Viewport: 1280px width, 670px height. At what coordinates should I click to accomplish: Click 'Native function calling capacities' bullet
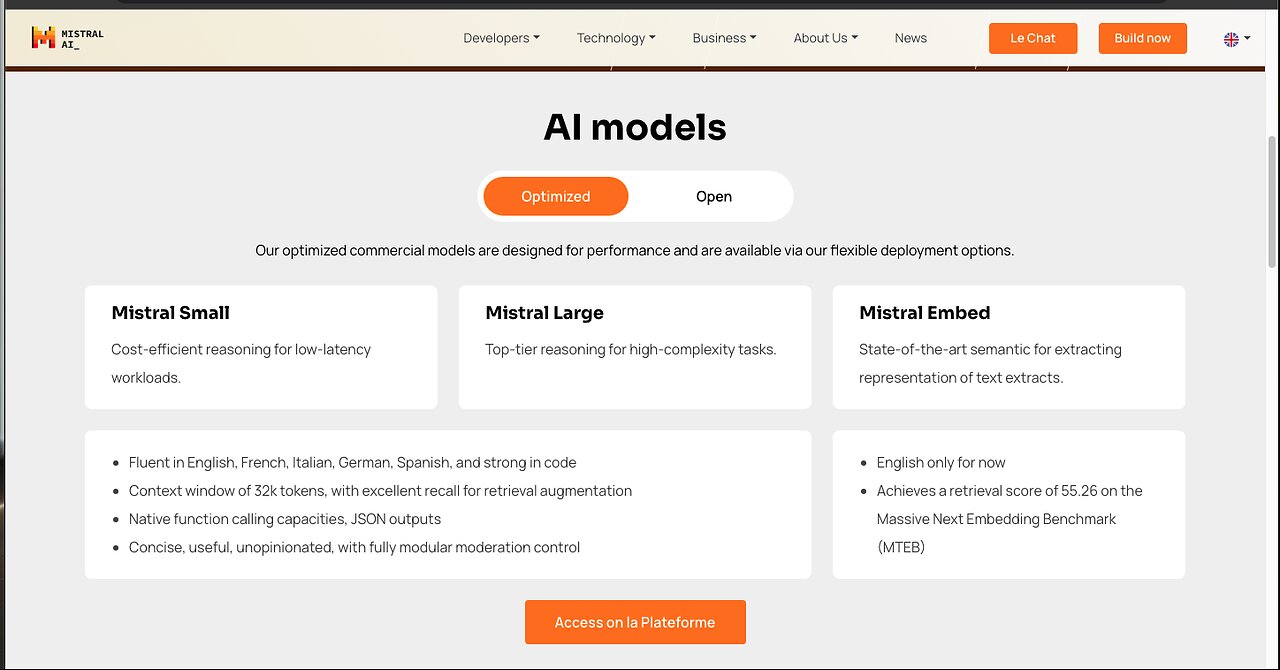point(285,519)
